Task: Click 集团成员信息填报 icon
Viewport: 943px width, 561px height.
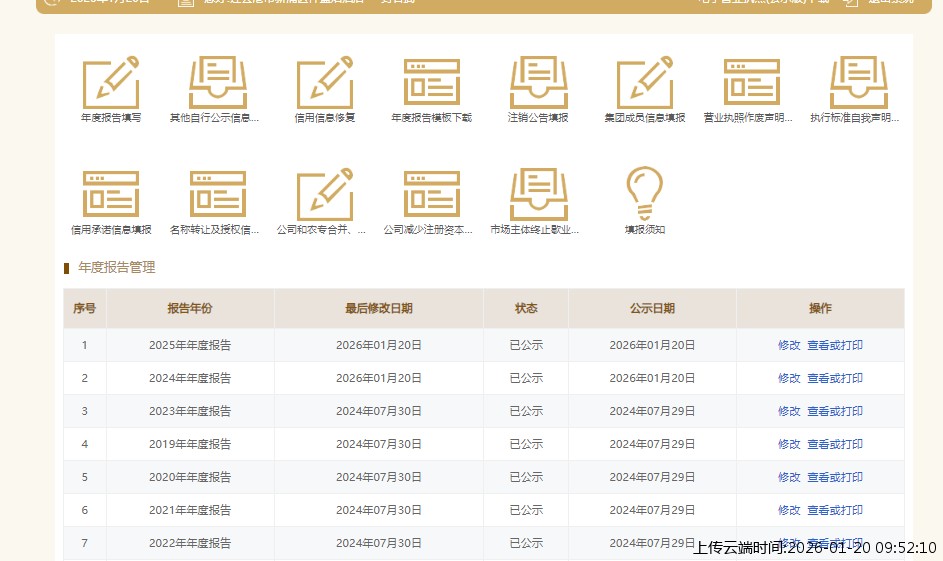Action: coord(645,83)
